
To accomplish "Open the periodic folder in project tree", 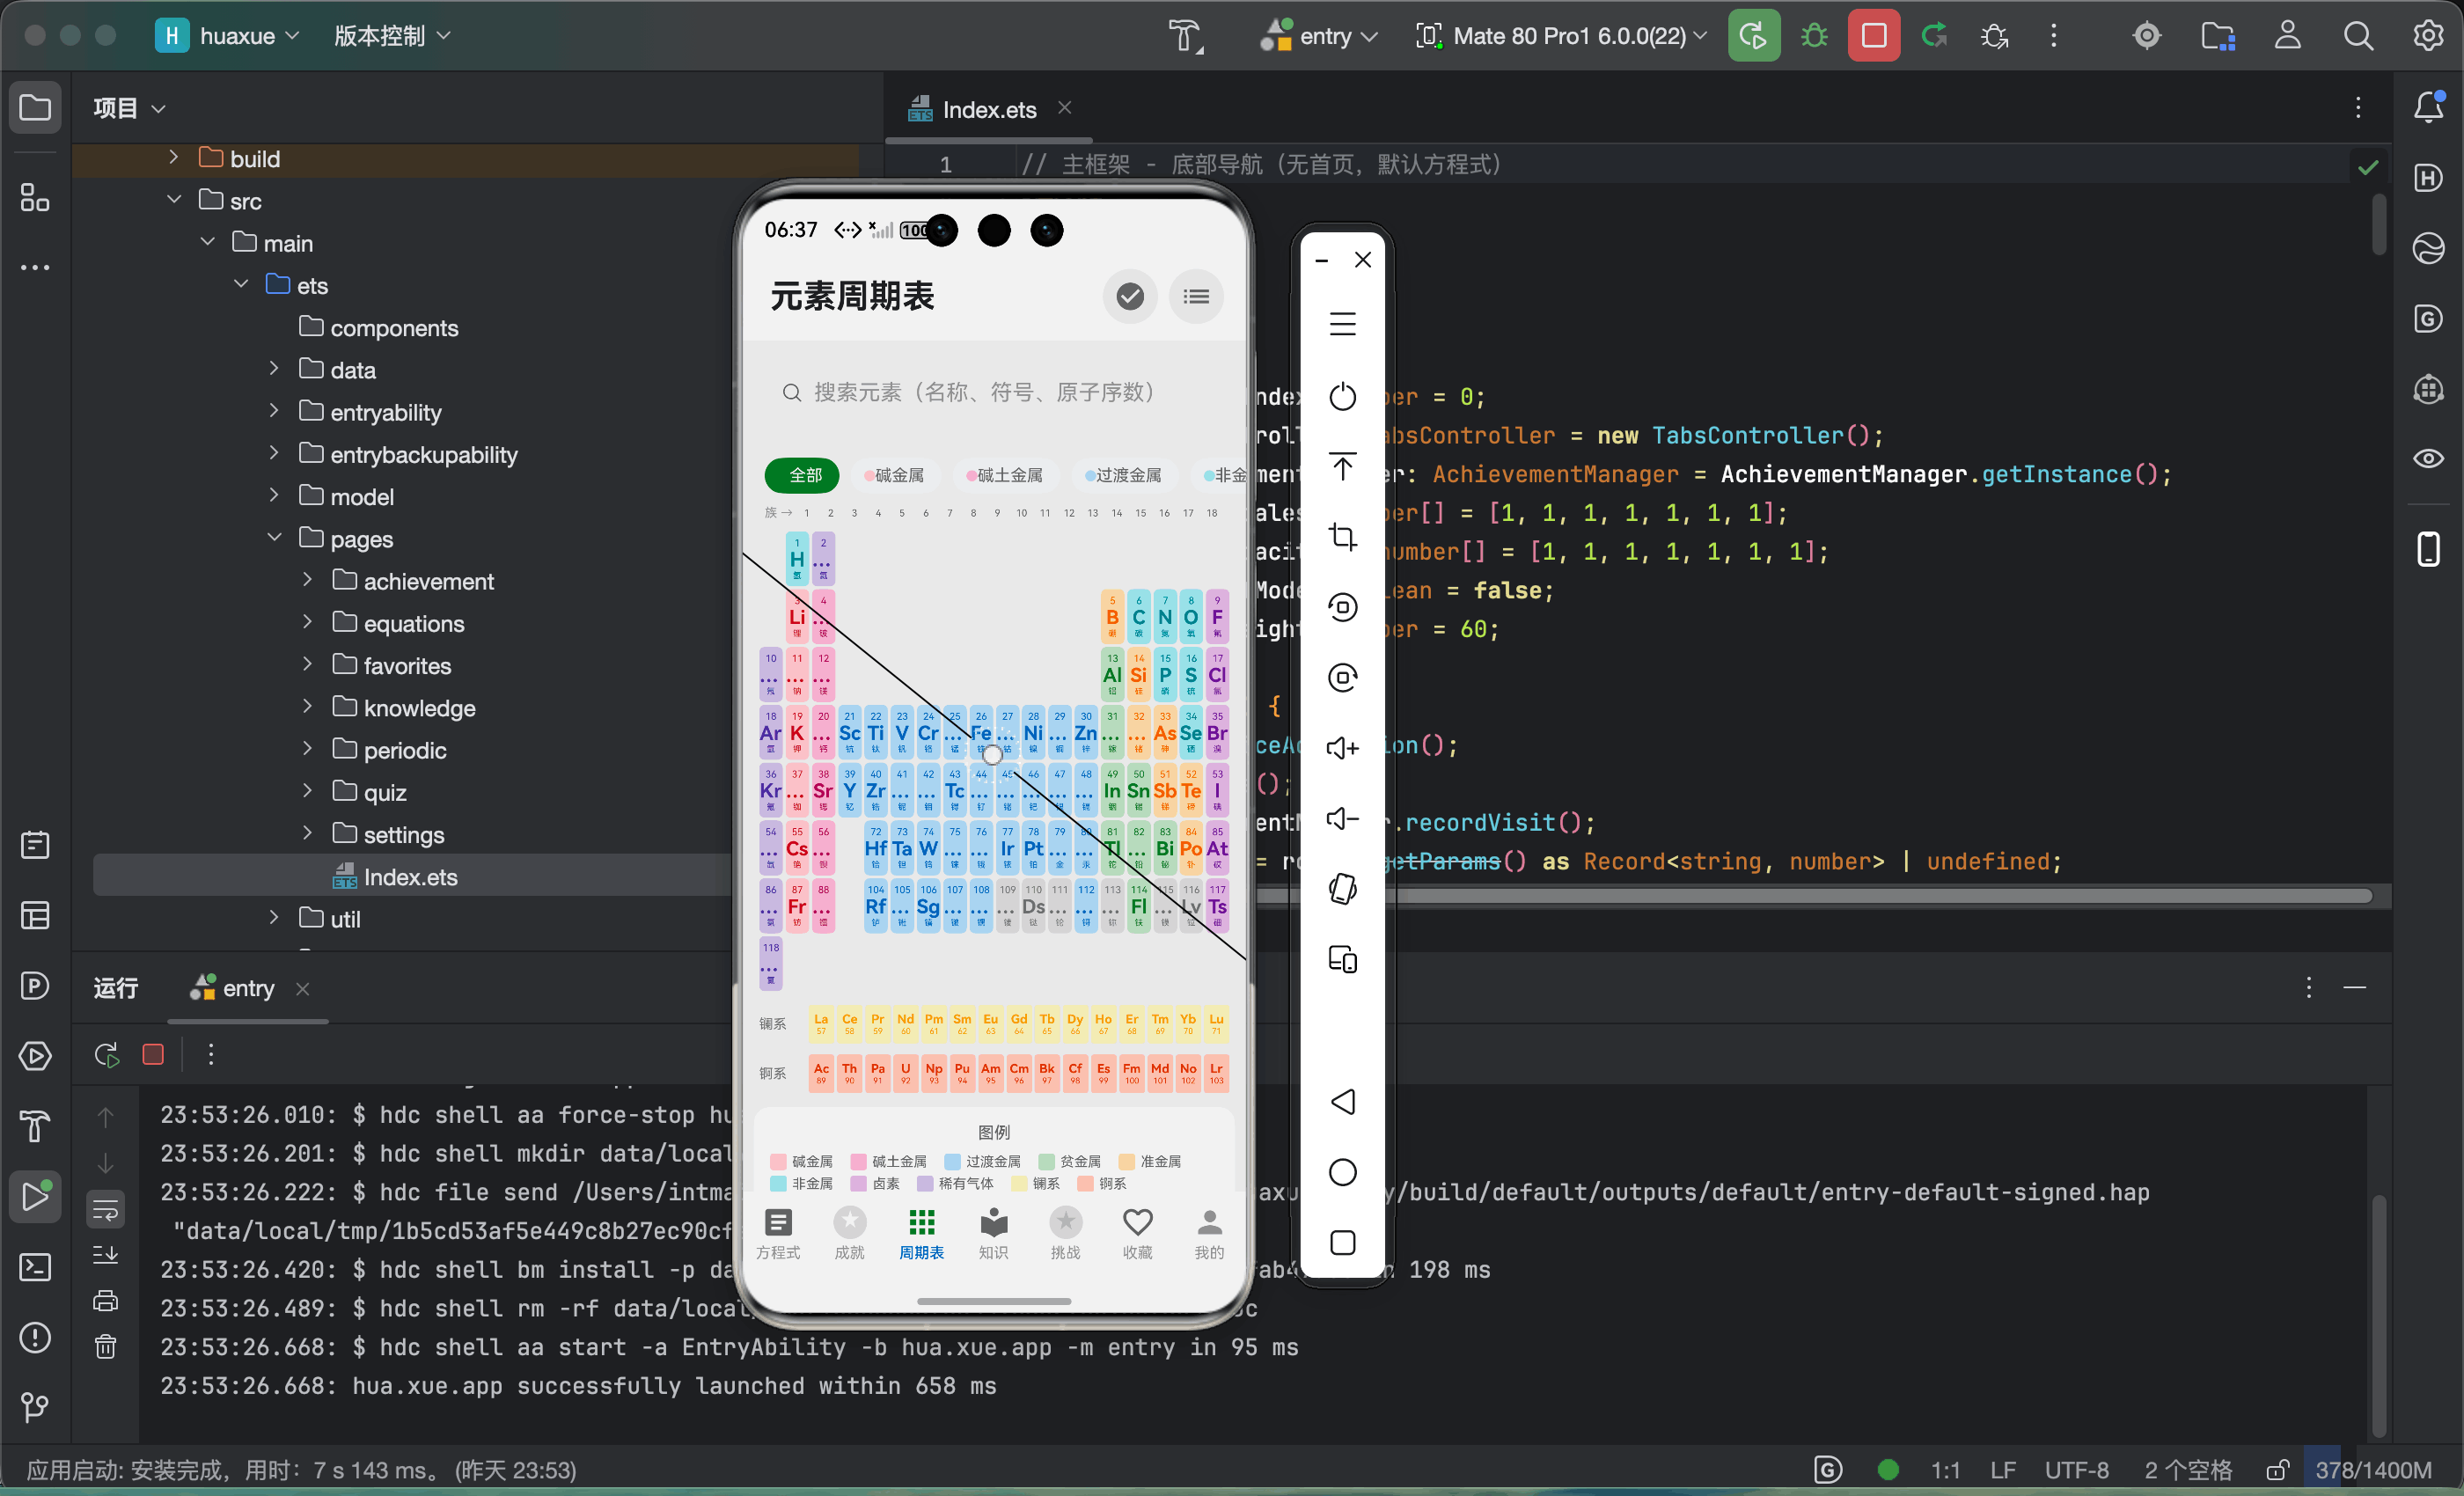I will point(404,750).
